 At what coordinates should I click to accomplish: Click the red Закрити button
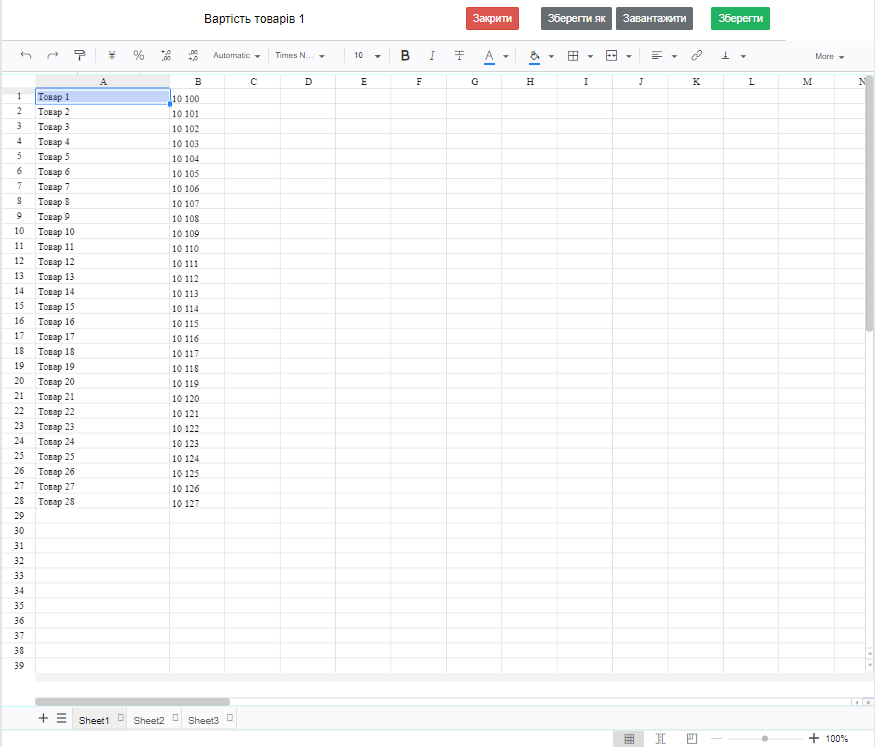coord(492,19)
